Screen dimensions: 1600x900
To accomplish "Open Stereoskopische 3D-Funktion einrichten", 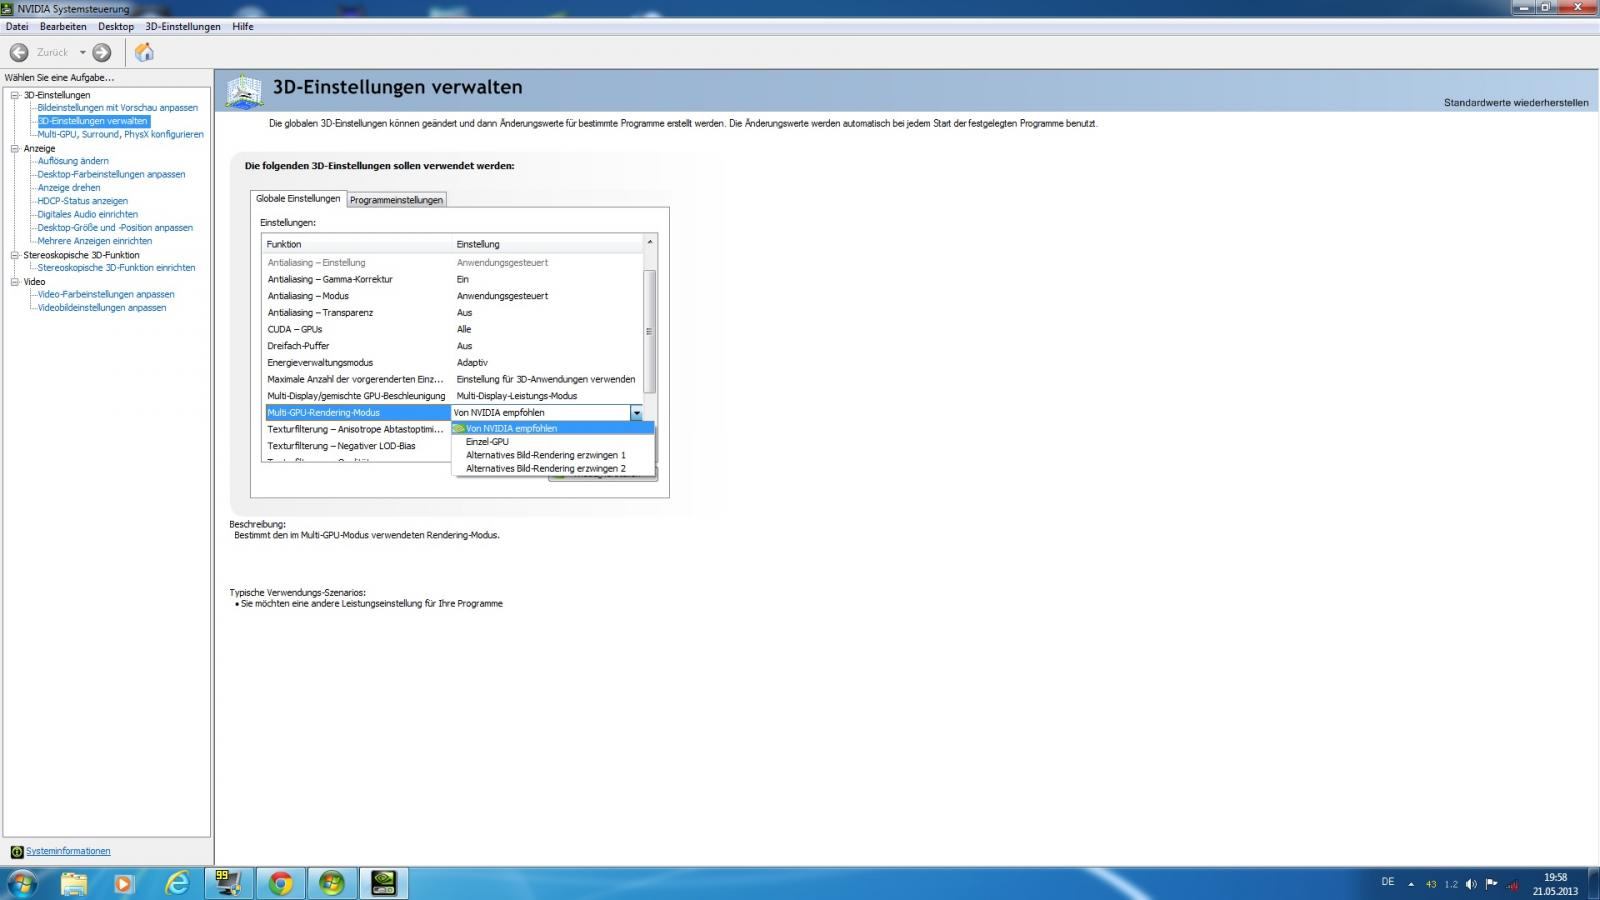I will point(116,268).
